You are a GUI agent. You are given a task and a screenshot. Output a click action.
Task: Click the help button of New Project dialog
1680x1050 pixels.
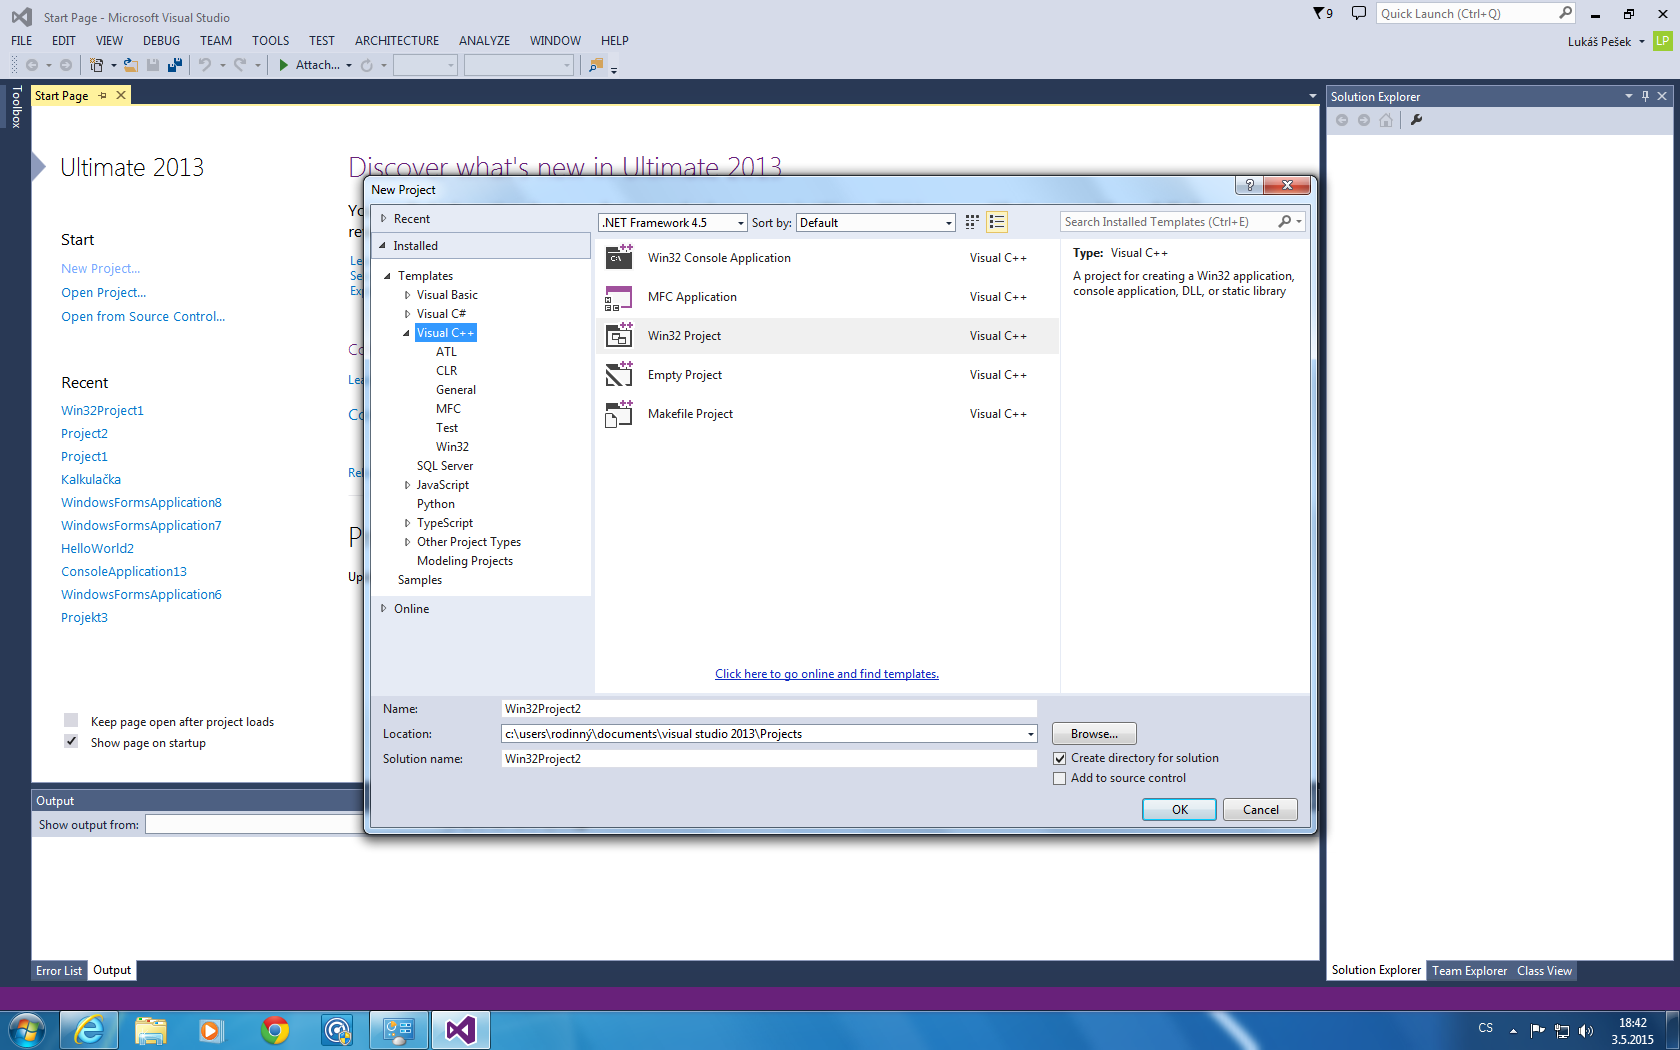(x=1249, y=185)
